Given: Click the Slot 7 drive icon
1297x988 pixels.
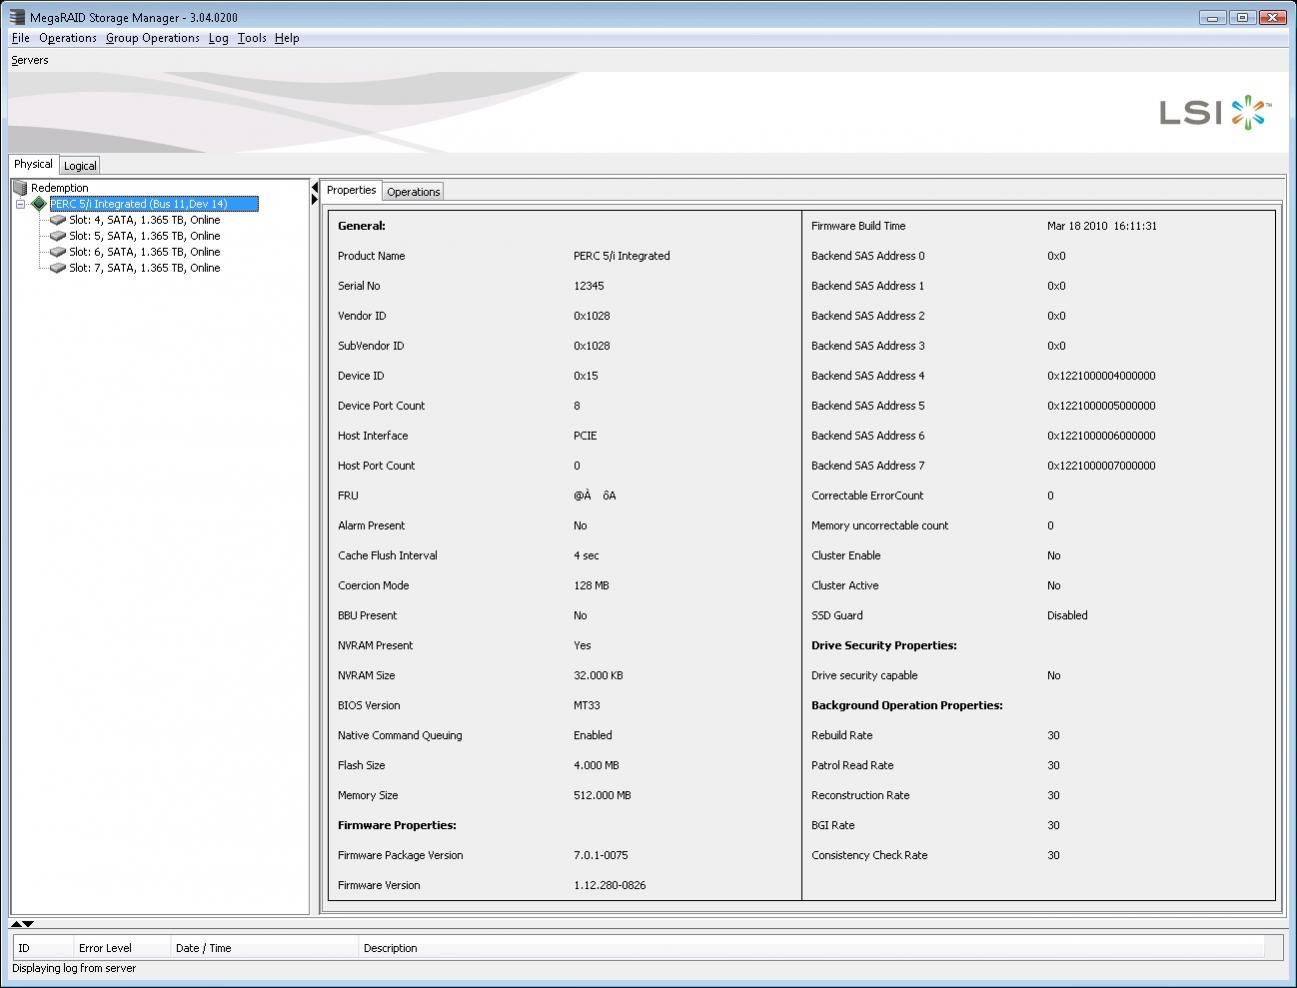Looking at the screenshot, I should click(x=58, y=268).
